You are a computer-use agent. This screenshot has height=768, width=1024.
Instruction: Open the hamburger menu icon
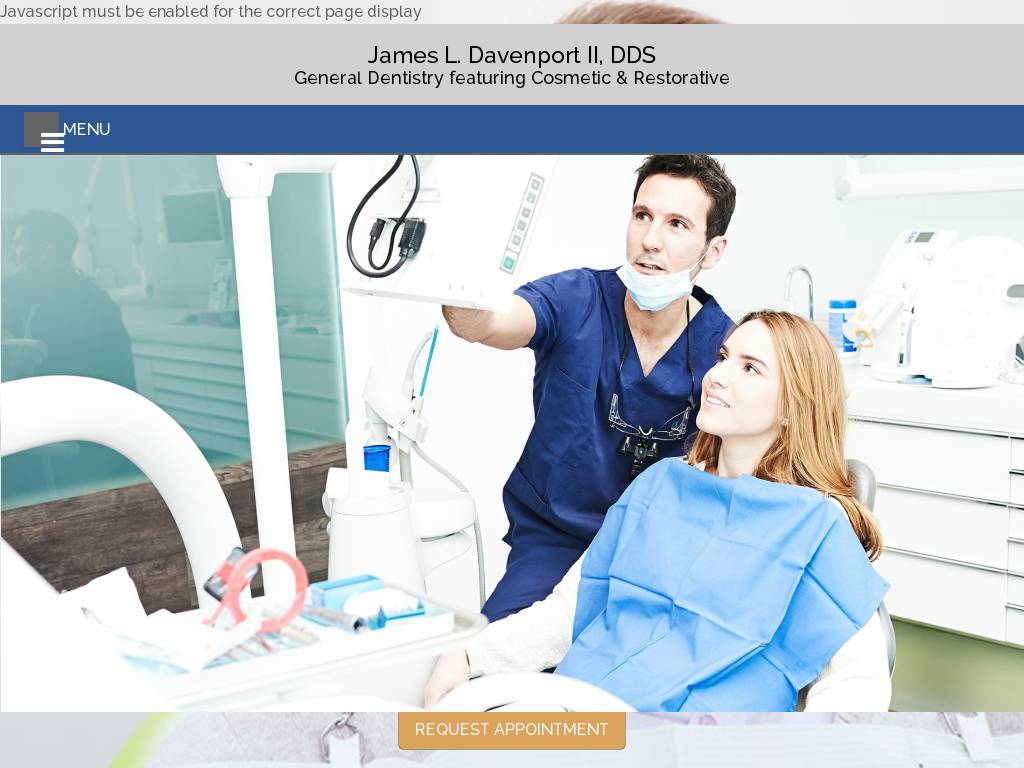(x=52, y=142)
